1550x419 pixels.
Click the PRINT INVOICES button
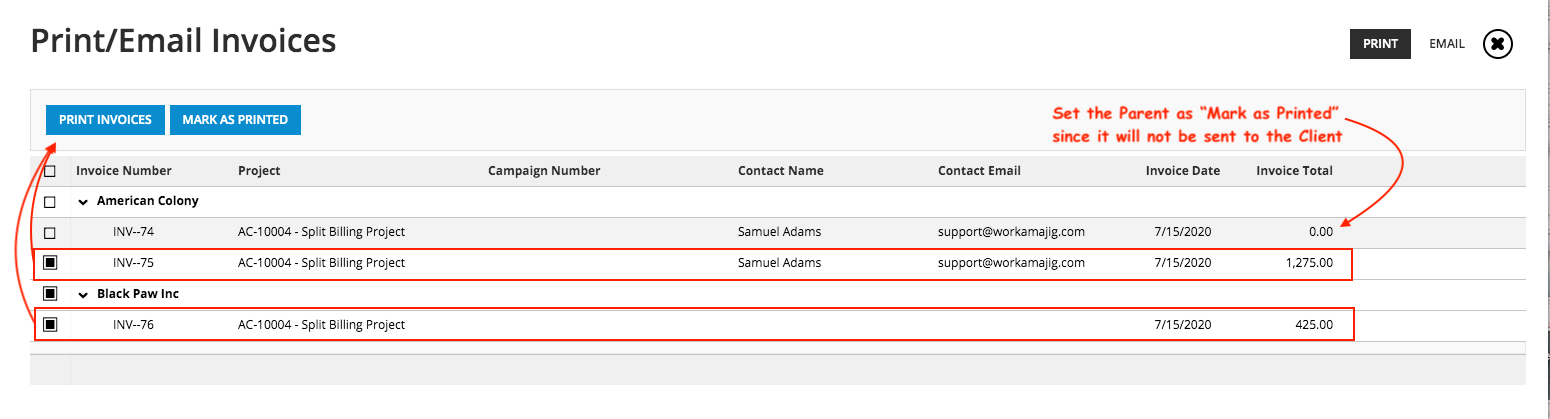tap(105, 120)
